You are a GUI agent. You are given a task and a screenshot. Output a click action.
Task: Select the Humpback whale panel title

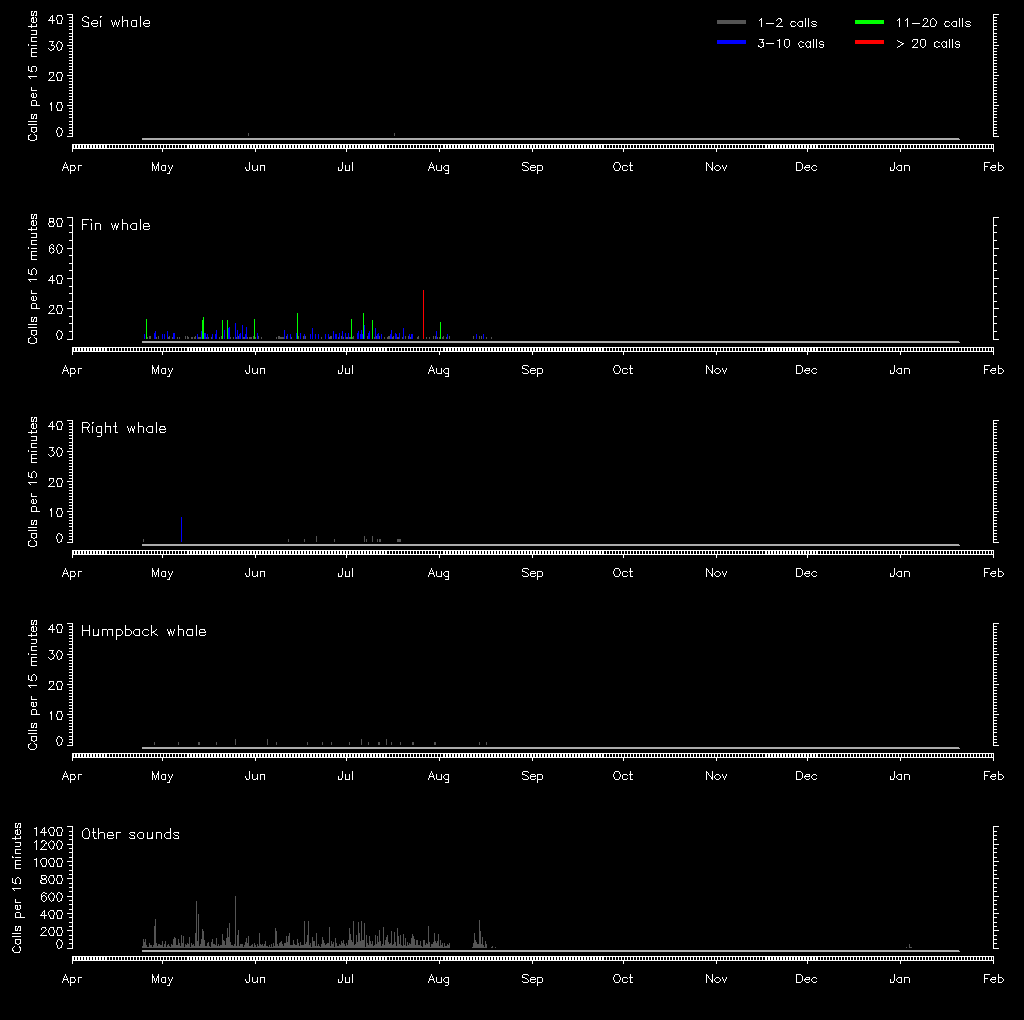coord(144,631)
